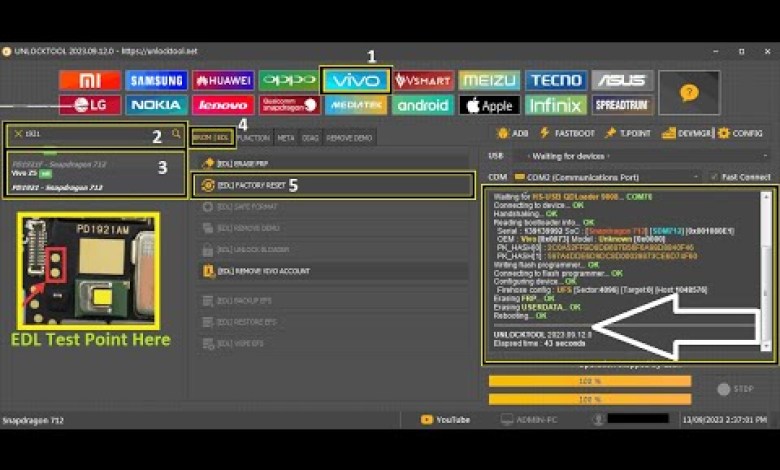Open the ASUS brand section

622,80
